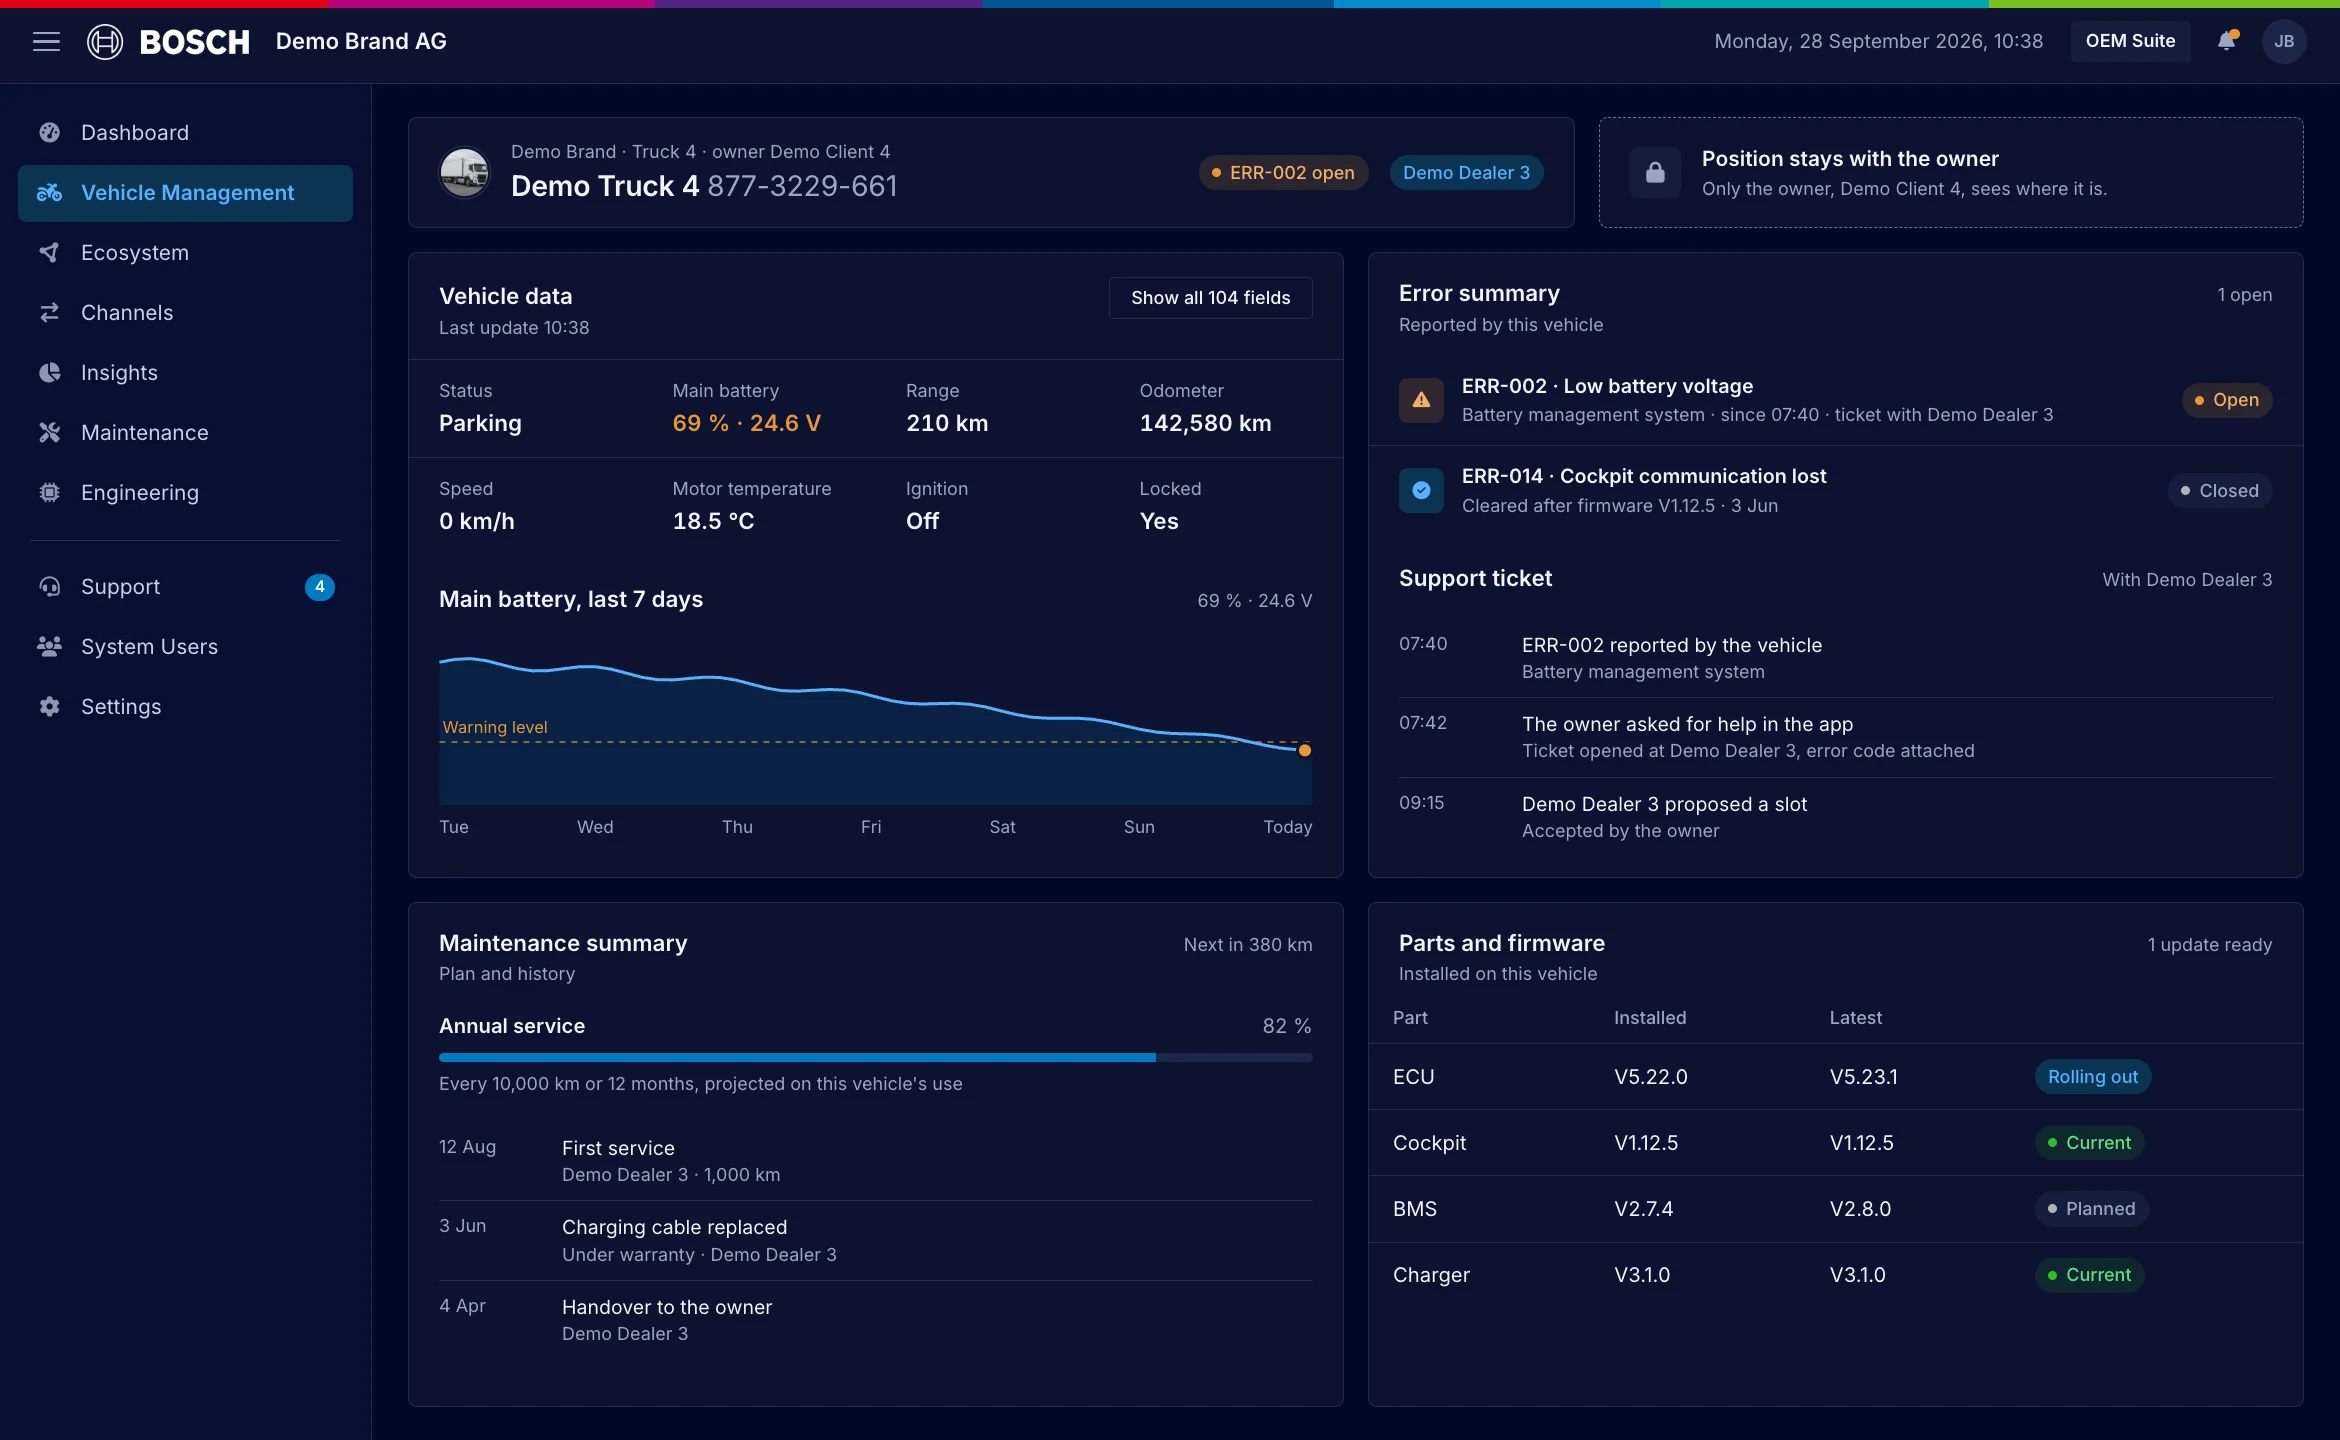Open Ecosystem menu item
The width and height of the screenshot is (2340, 1440).
tap(185, 253)
